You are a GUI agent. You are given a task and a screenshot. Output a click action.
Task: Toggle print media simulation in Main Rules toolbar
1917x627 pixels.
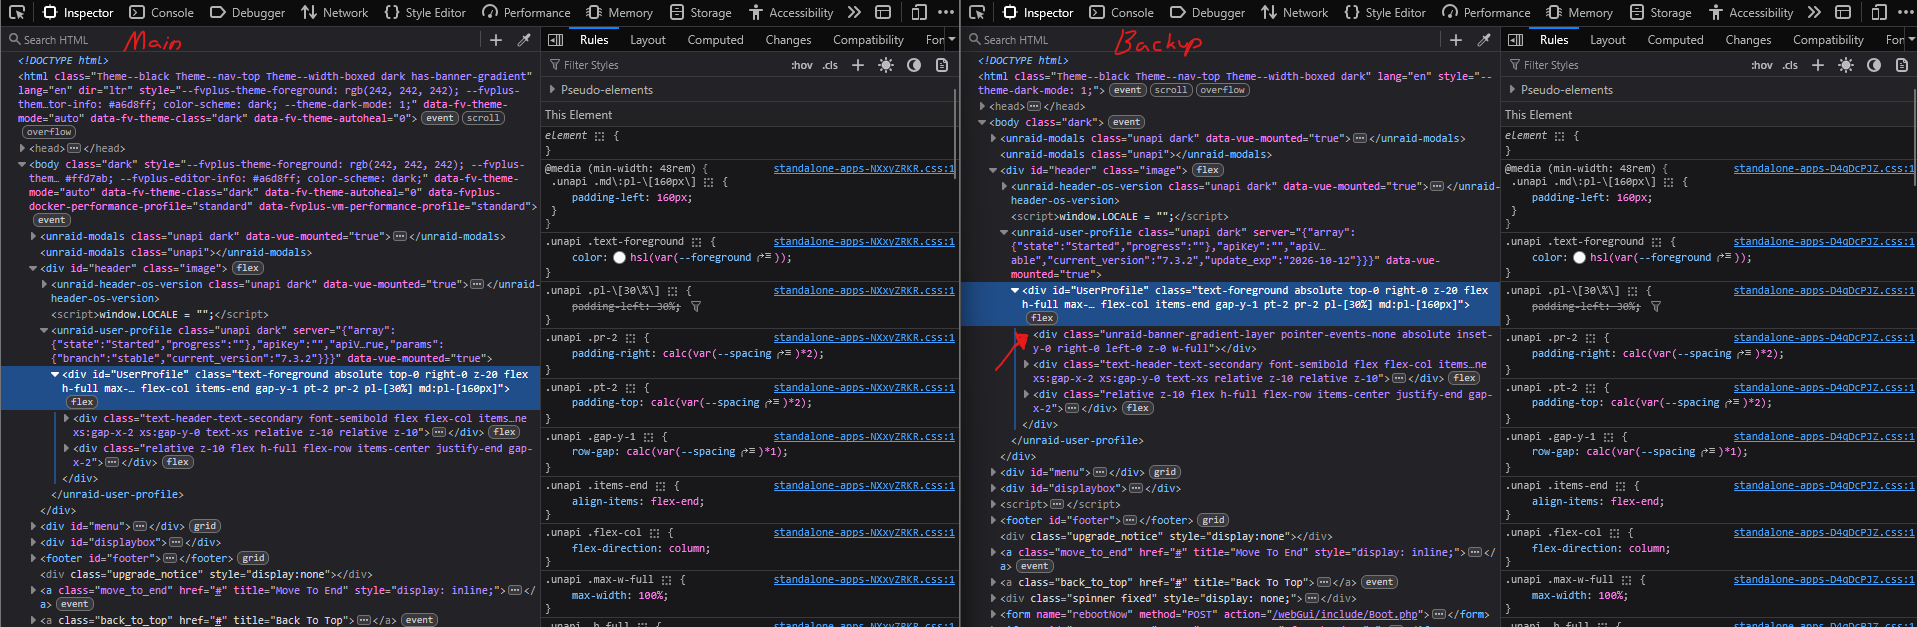(942, 65)
